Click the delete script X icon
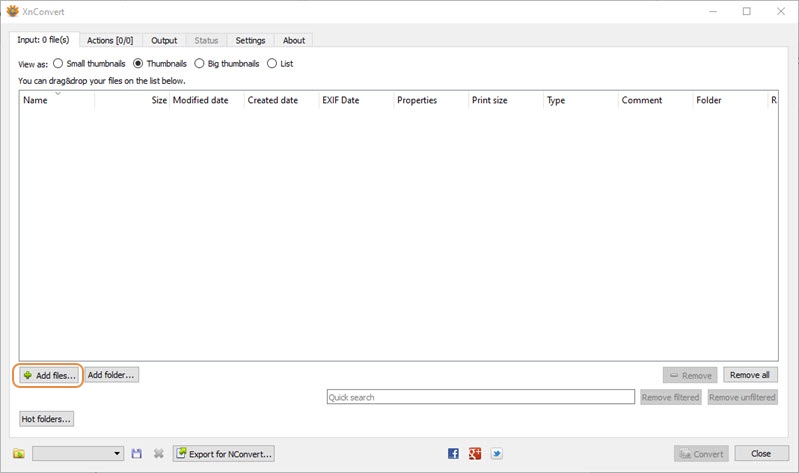799x473 pixels. point(158,454)
